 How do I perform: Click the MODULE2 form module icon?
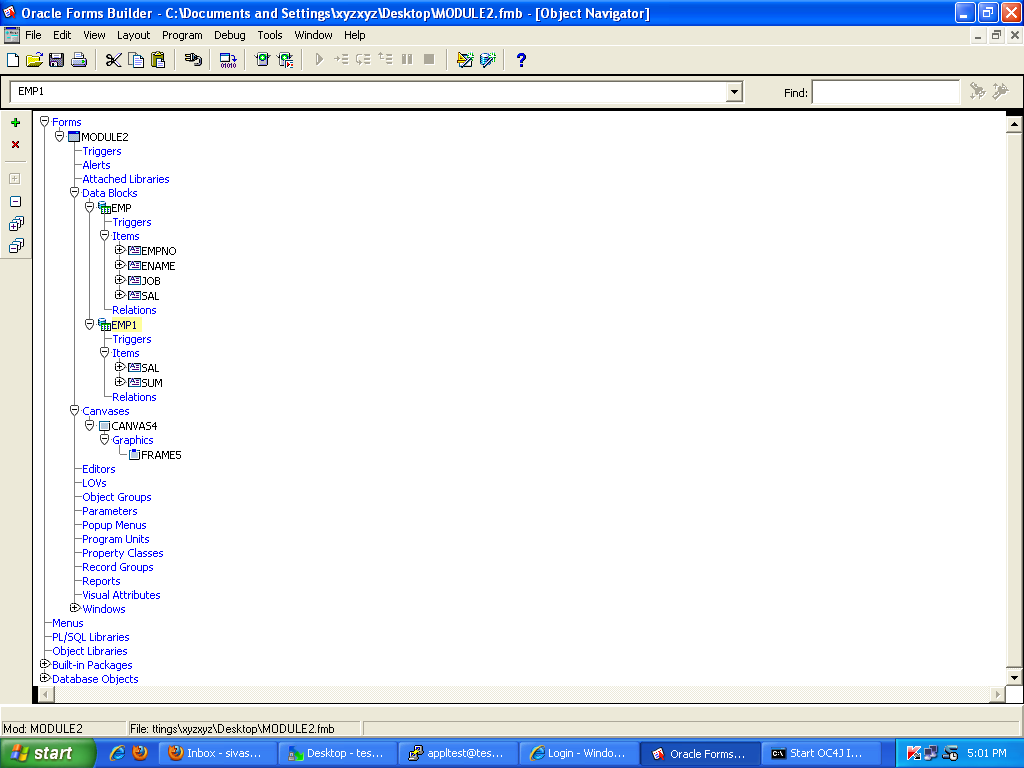(74, 136)
